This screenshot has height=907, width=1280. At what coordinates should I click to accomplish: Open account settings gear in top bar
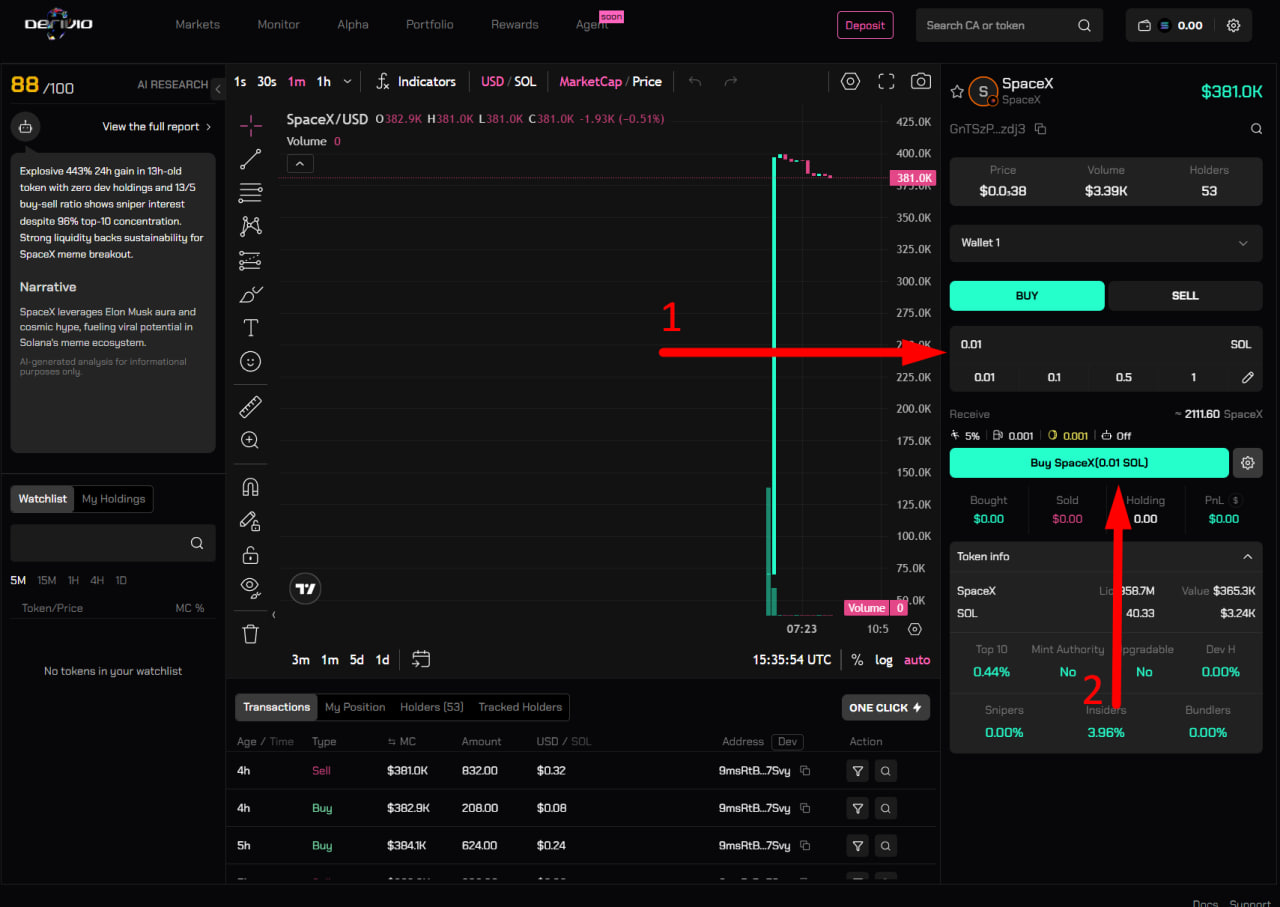point(1234,26)
